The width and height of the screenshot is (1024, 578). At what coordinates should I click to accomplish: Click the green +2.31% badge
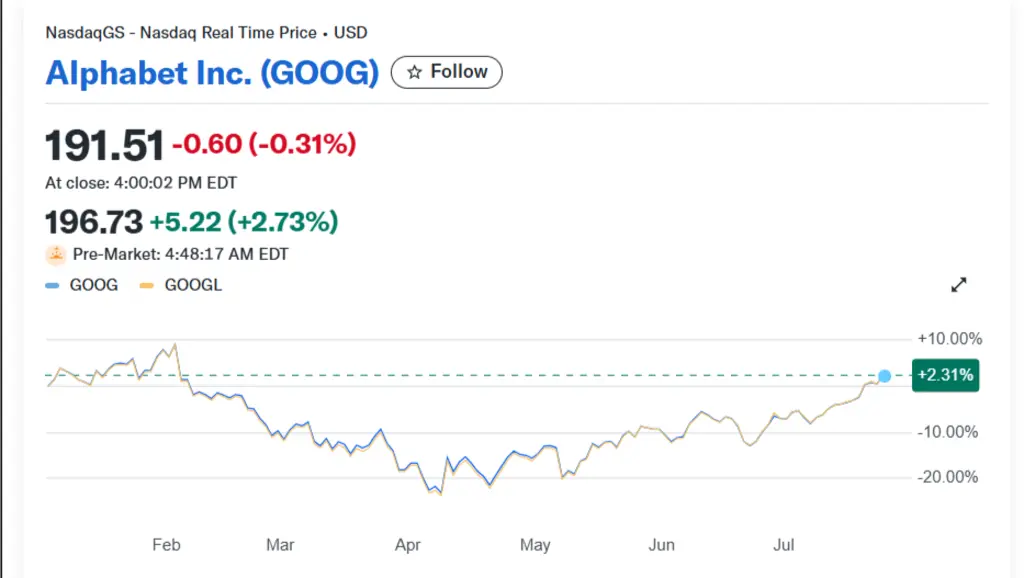coord(945,376)
